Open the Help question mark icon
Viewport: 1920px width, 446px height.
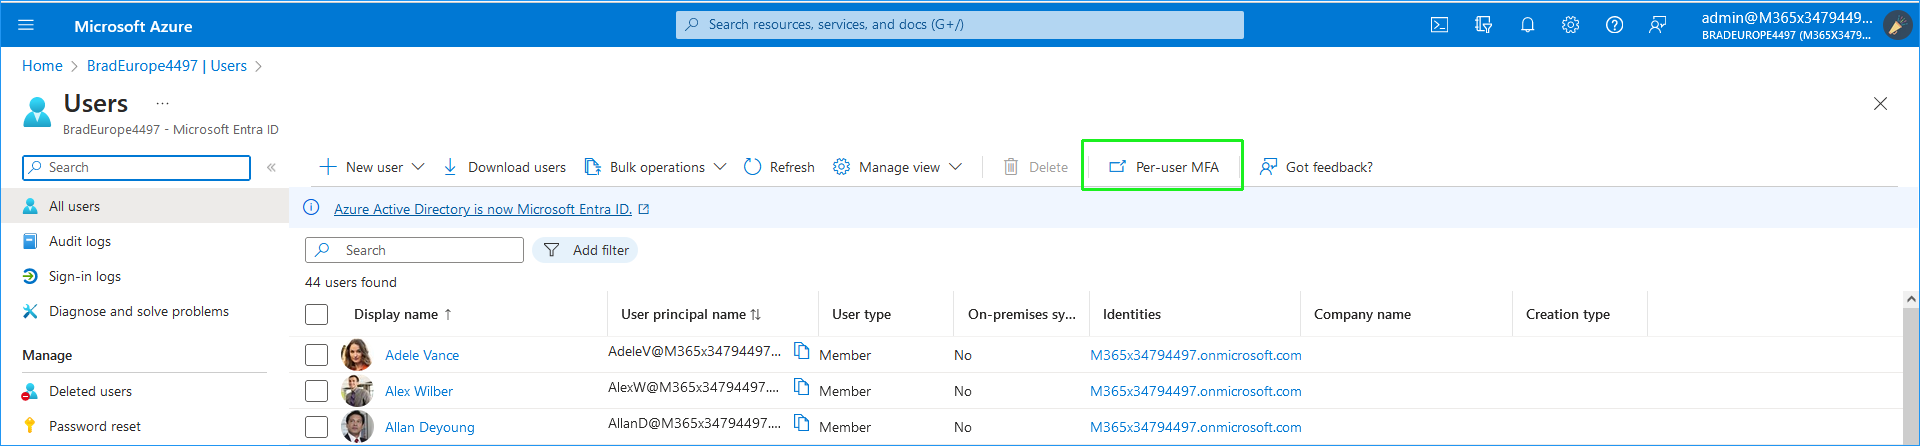(1614, 25)
